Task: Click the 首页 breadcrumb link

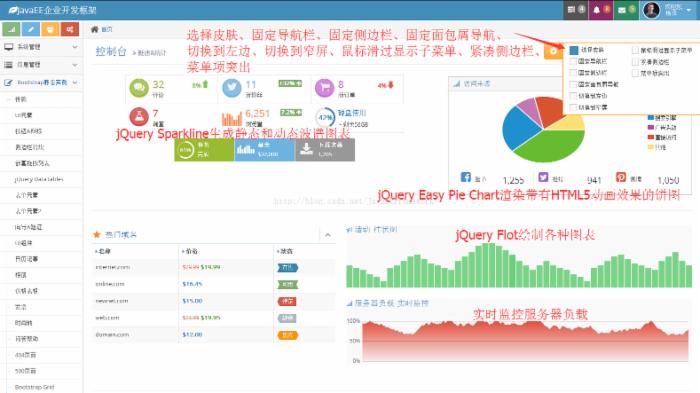Action: [x=107, y=29]
